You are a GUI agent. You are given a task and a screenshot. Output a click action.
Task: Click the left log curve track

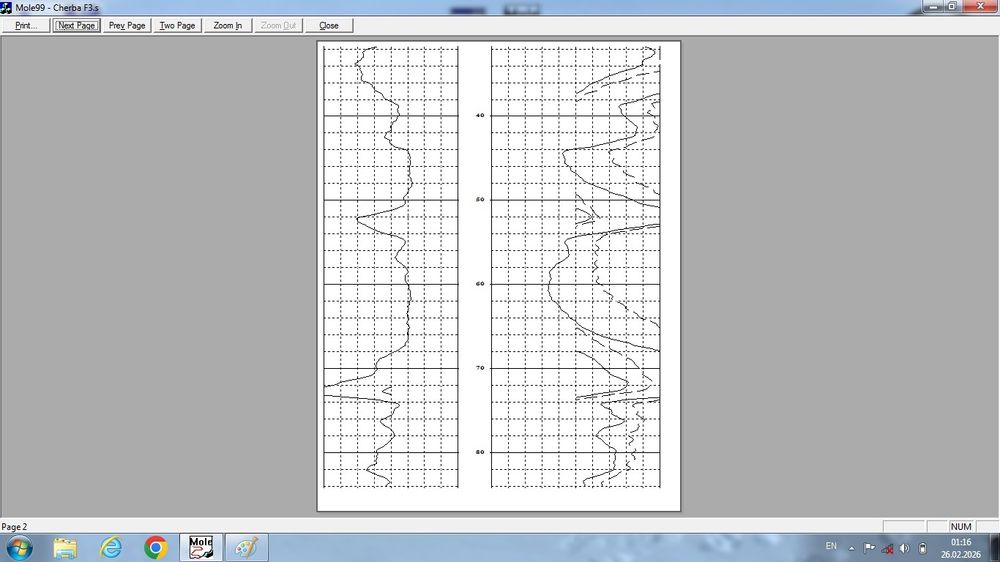(390, 267)
